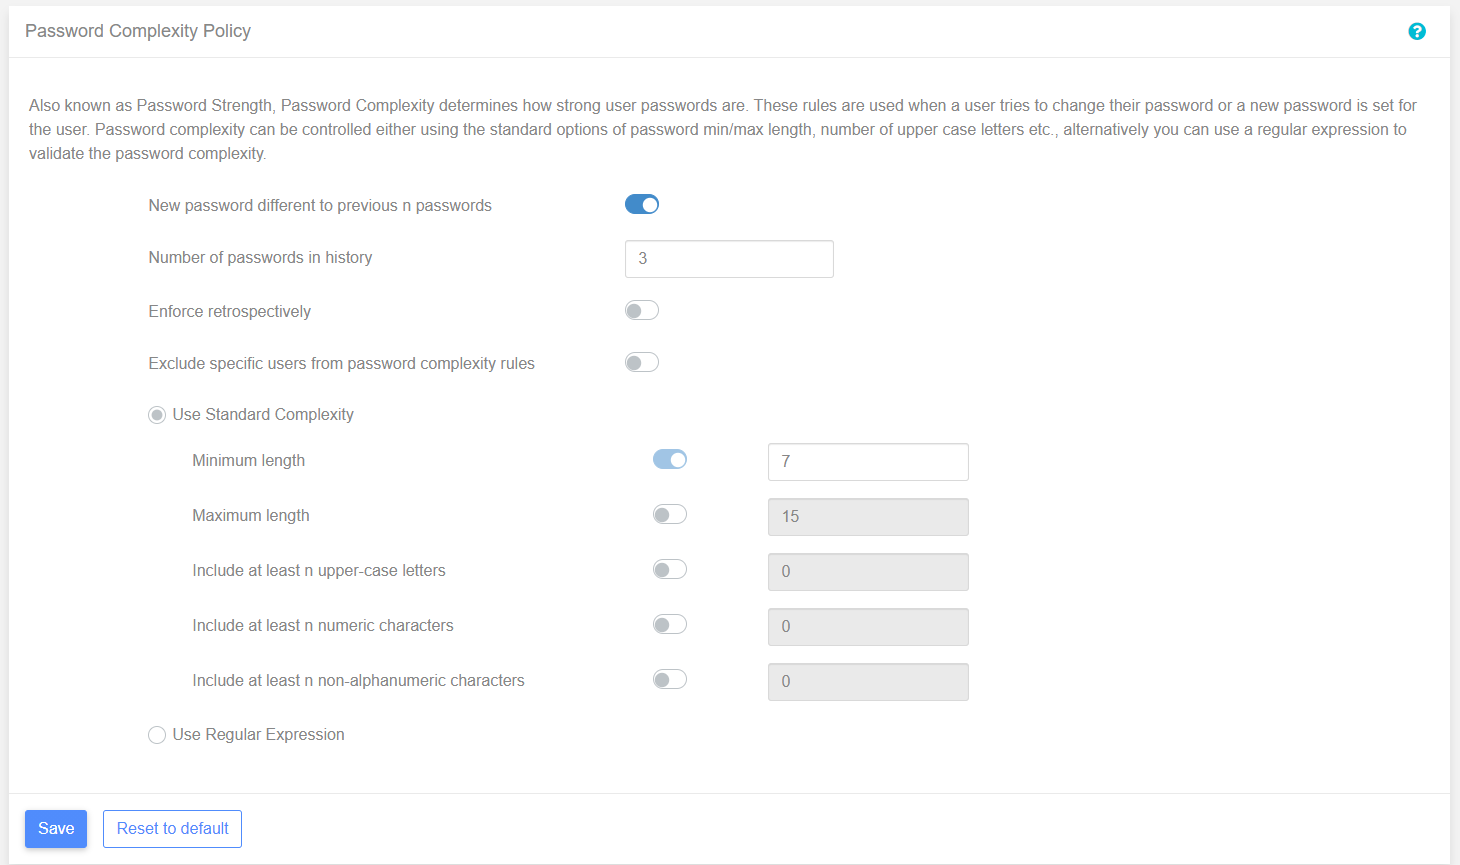This screenshot has height=865, width=1460.
Task: Click the Use Standard Complexity label text
Action: pos(263,415)
